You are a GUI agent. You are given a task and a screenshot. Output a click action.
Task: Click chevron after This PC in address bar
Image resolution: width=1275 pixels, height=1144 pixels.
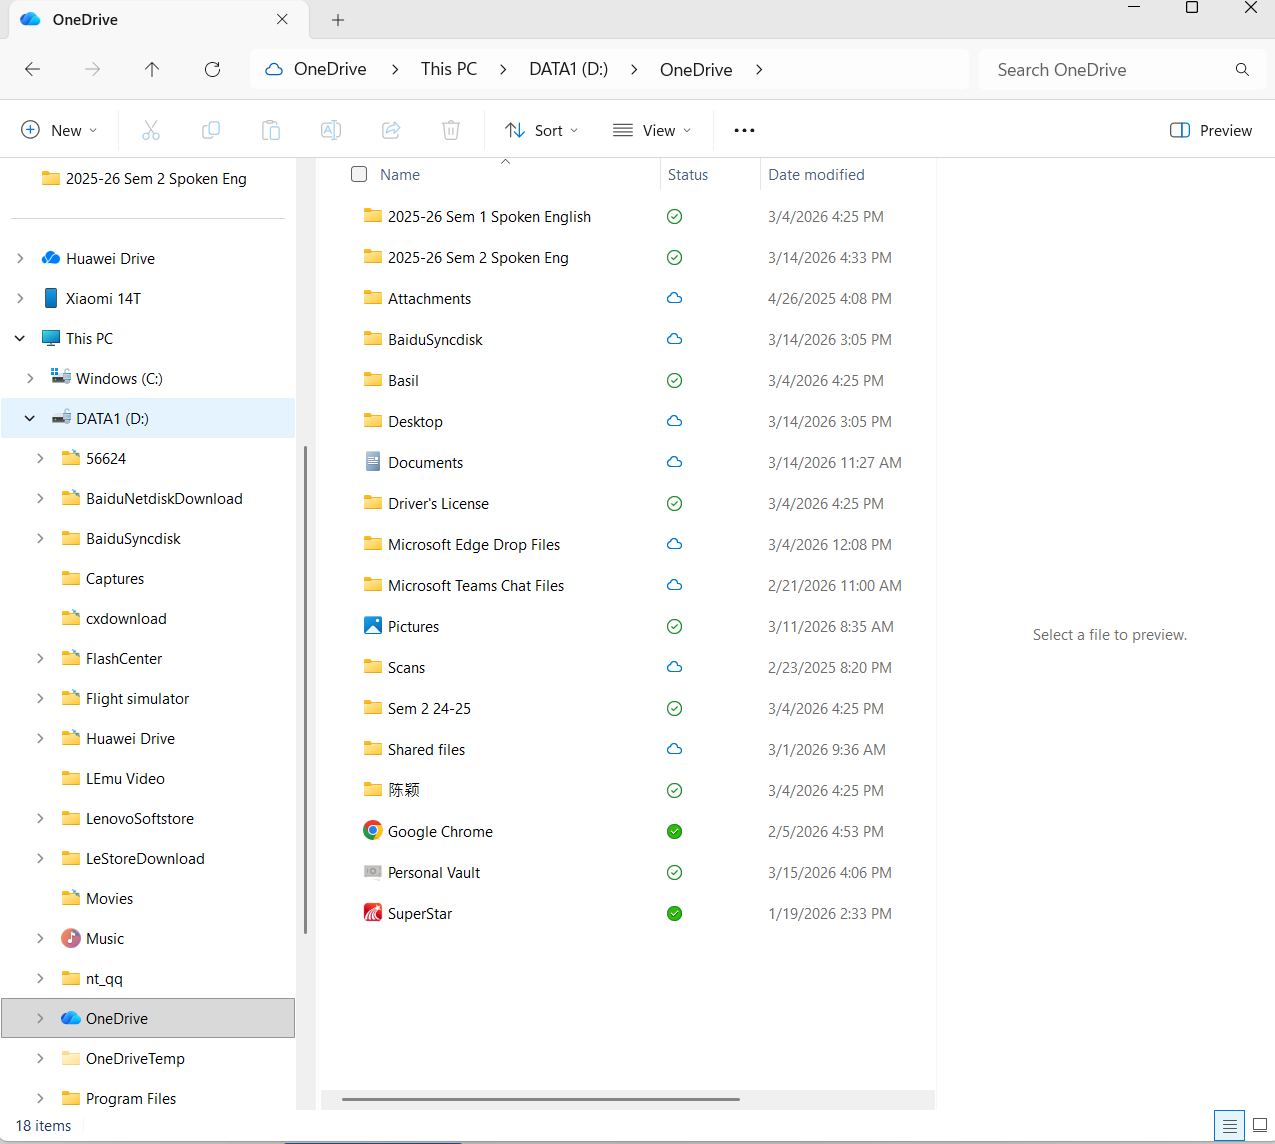click(503, 69)
